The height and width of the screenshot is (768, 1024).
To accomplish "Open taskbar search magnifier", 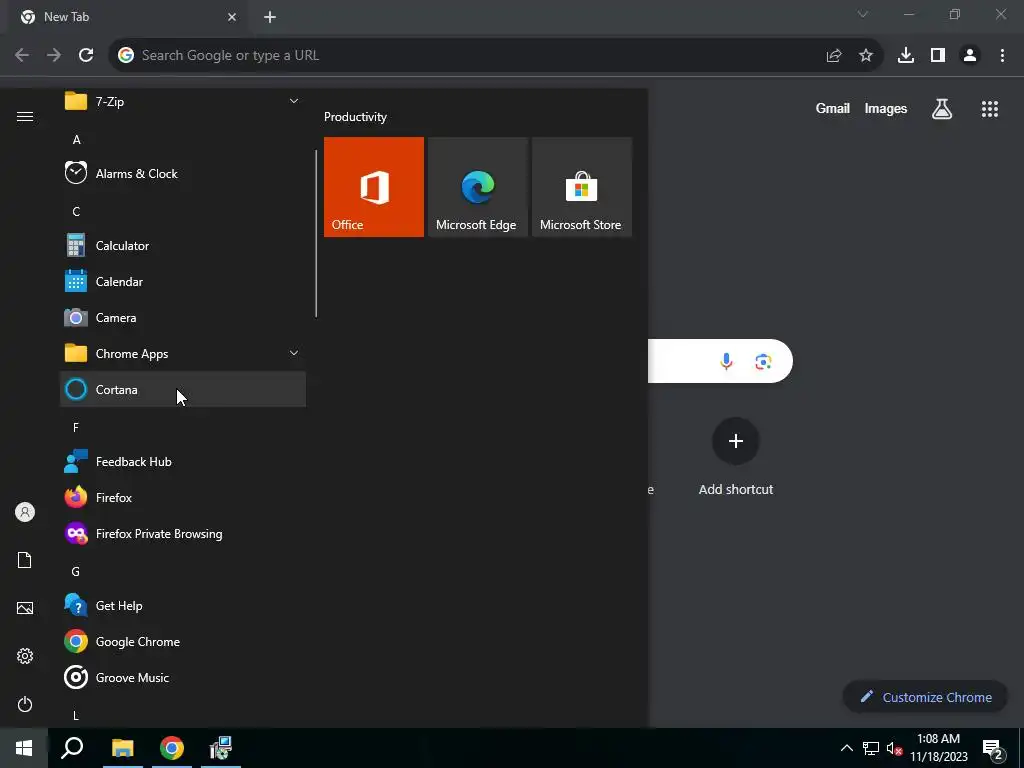I will 72,748.
